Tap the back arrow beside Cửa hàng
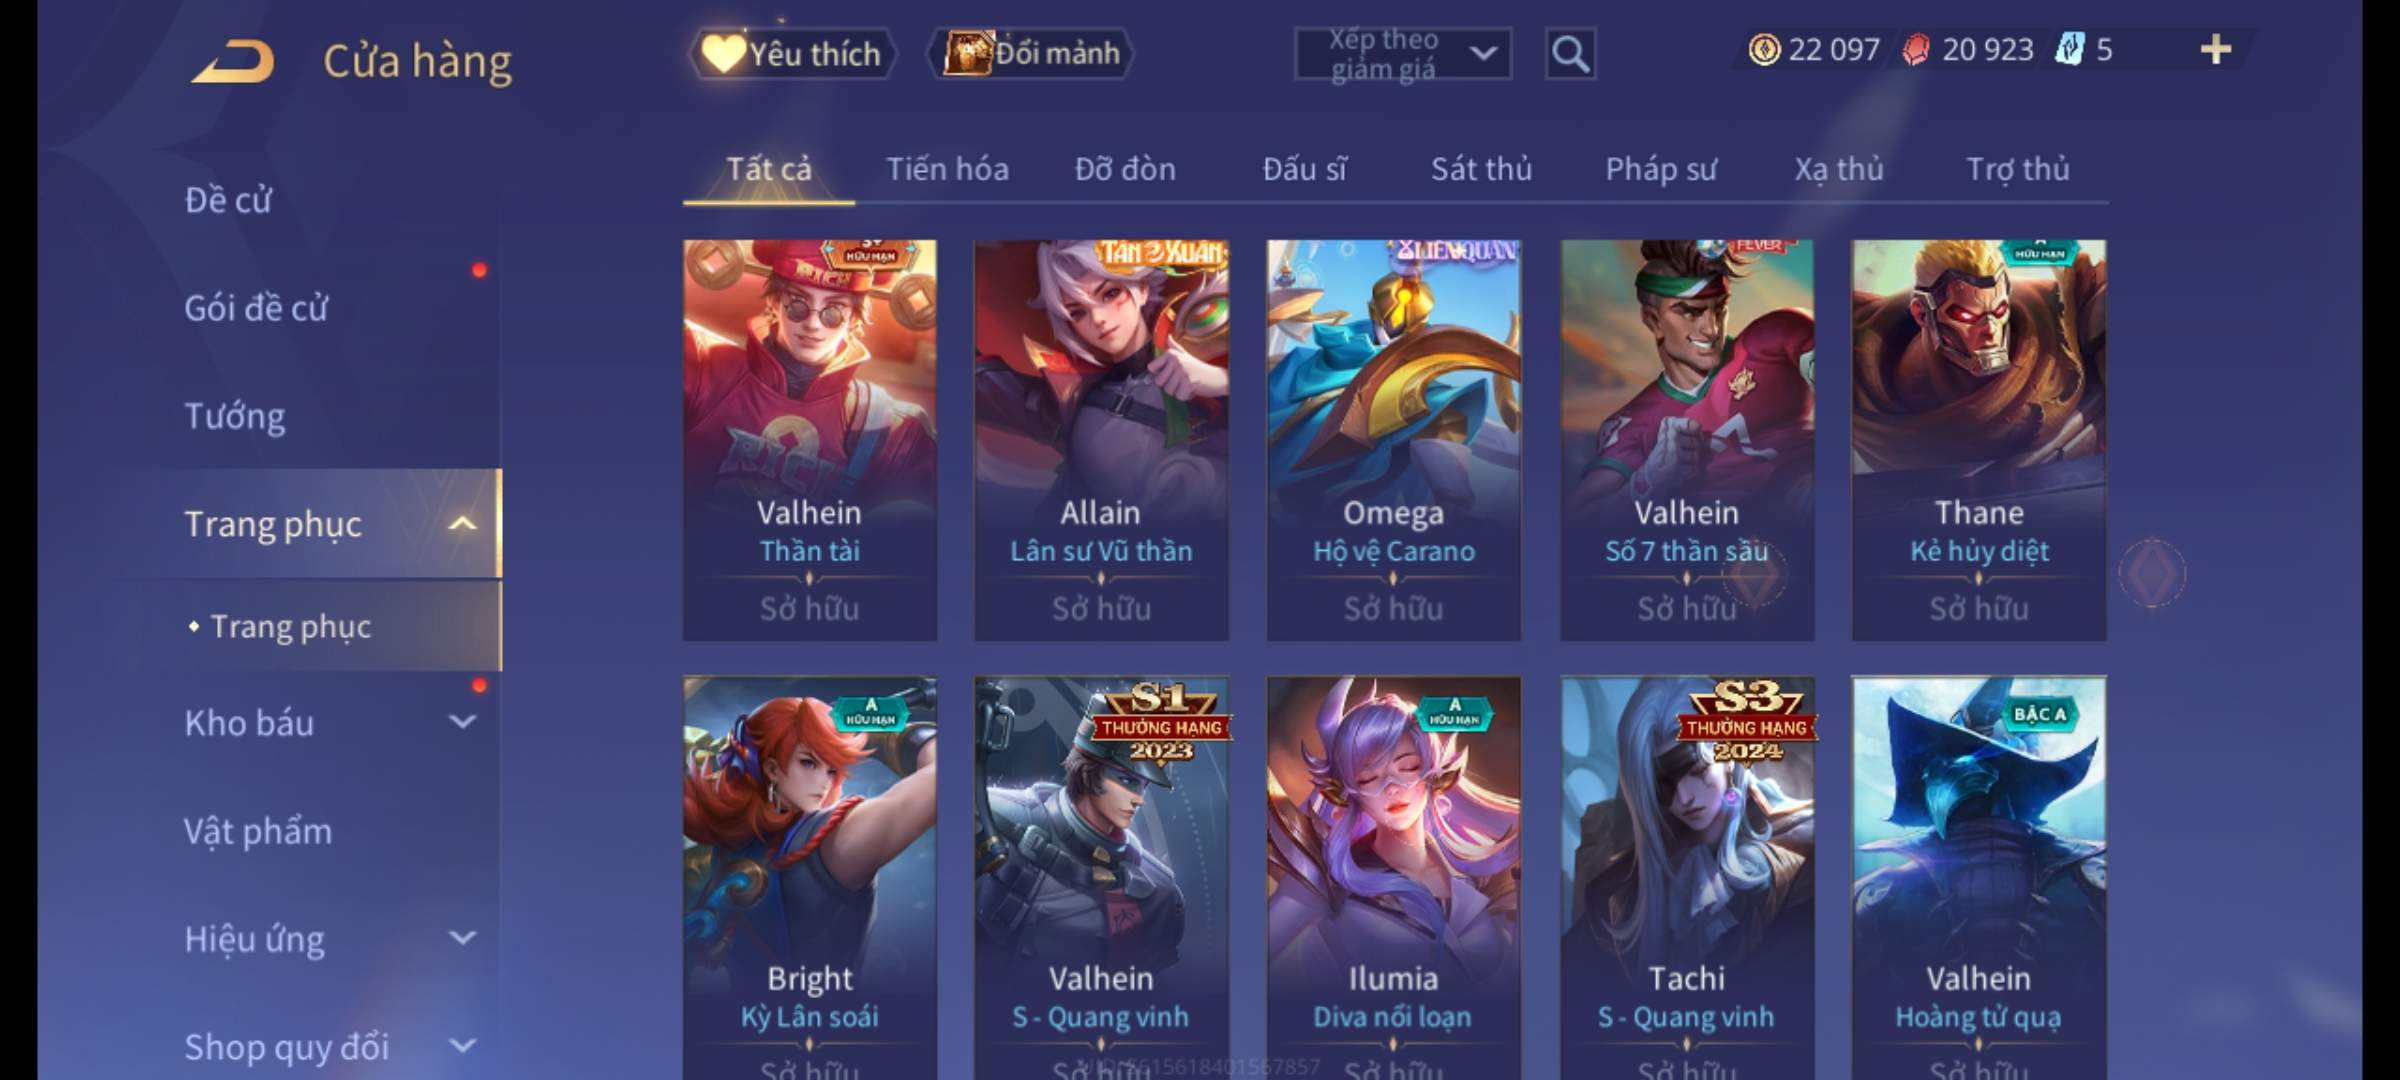Image resolution: width=2400 pixels, height=1080 pixels. pyautogui.click(x=234, y=62)
